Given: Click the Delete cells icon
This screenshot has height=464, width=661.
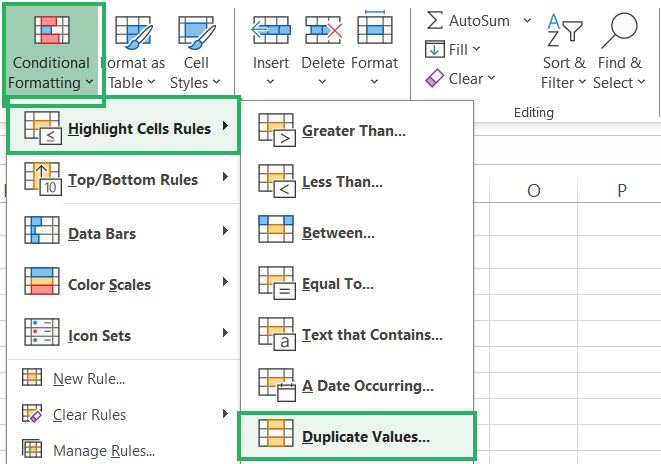Looking at the screenshot, I should tap(323, 30).
